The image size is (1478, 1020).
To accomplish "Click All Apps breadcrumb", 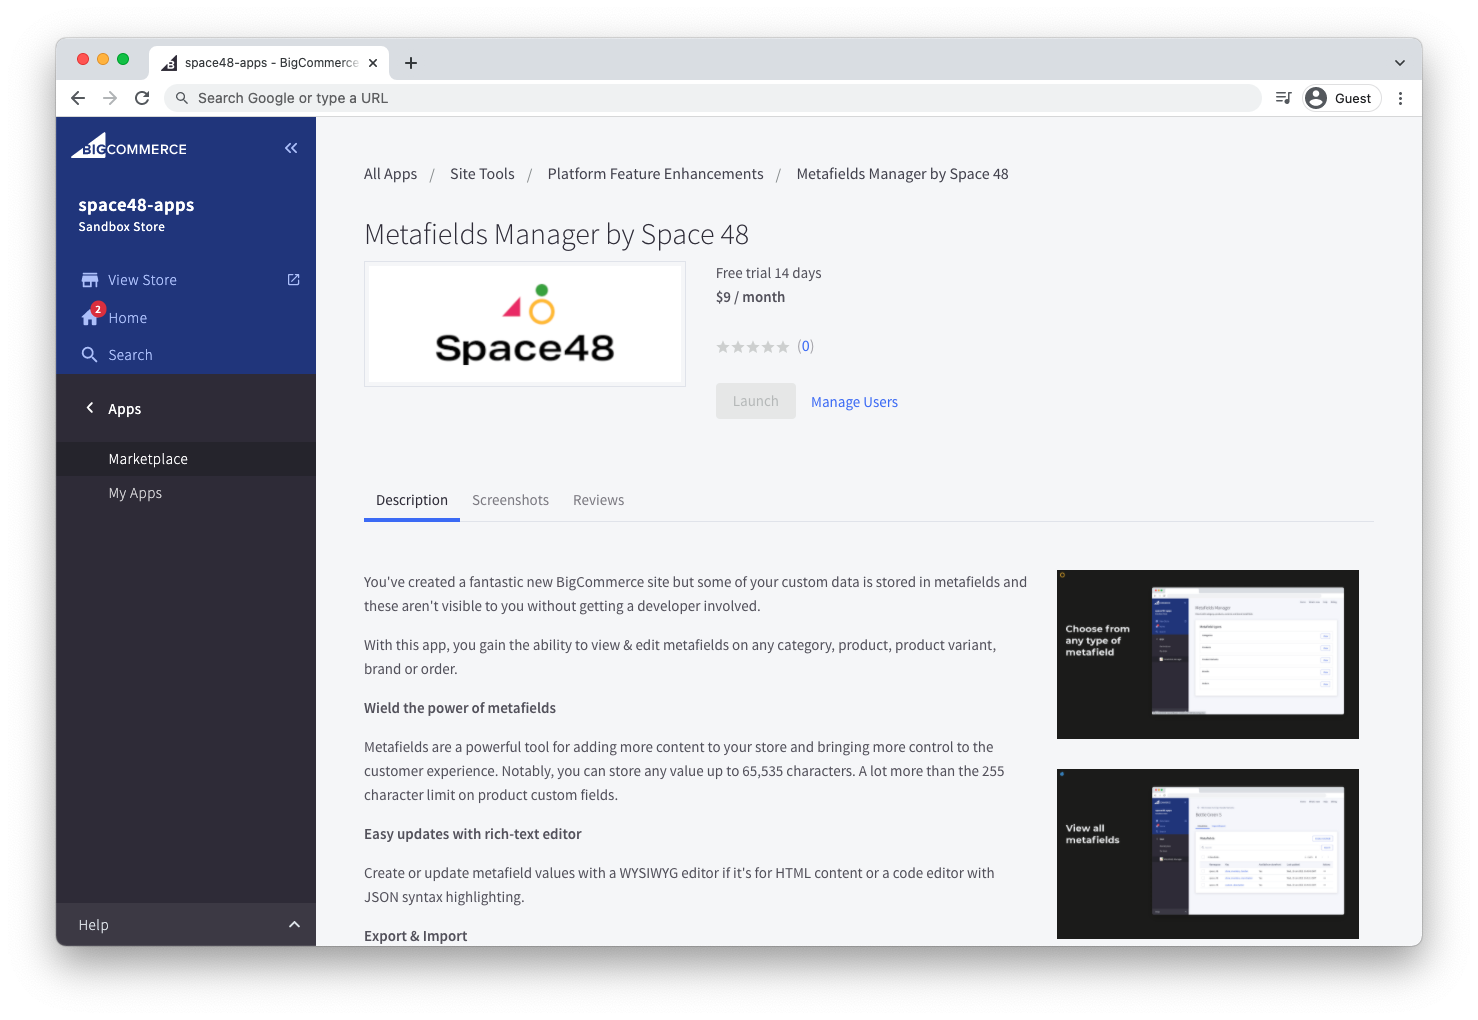I will pyautogui.click(x=391, y=174).
